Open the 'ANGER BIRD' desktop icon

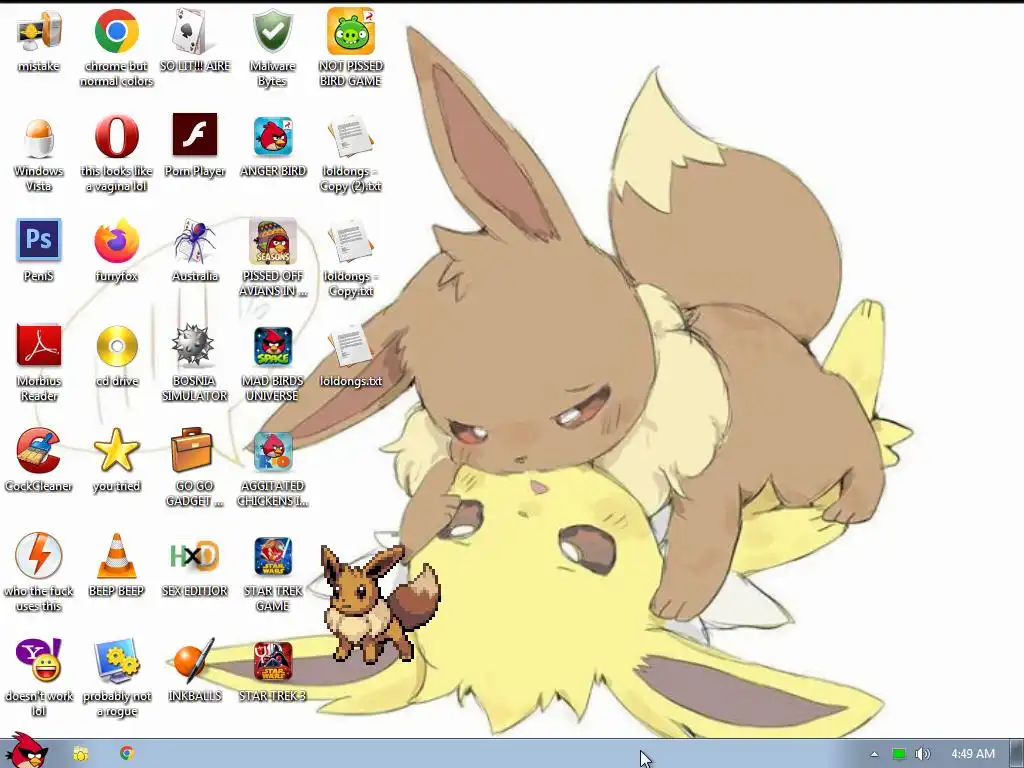click(x=273, y=136)
